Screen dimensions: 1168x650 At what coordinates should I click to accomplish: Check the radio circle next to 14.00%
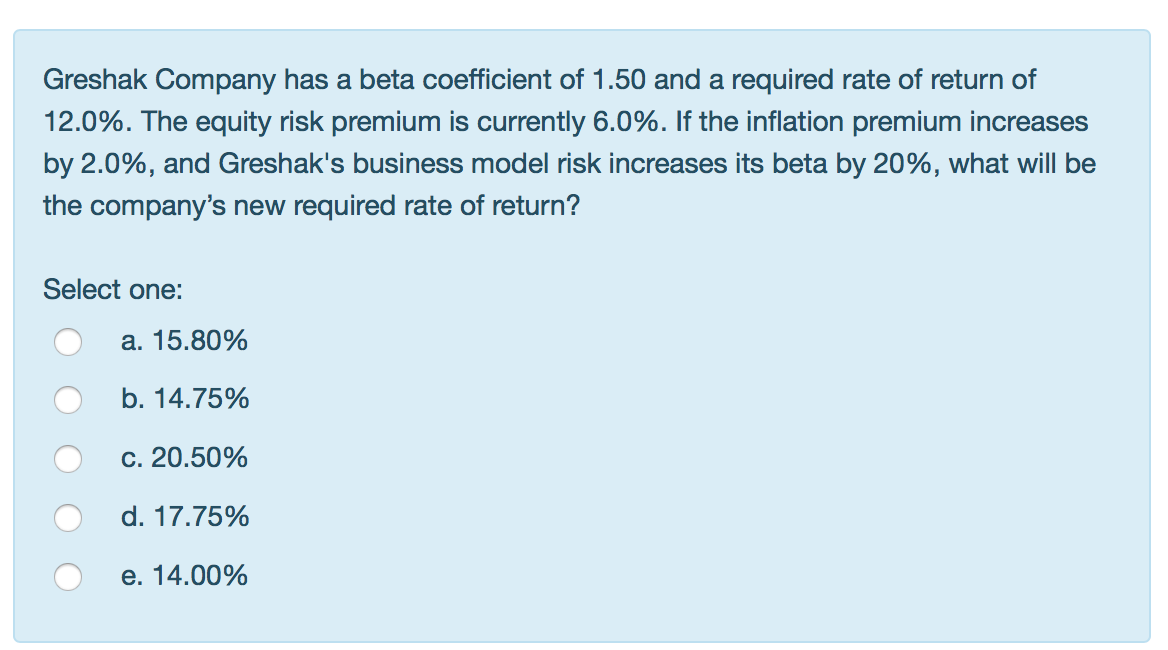(68, 576)
